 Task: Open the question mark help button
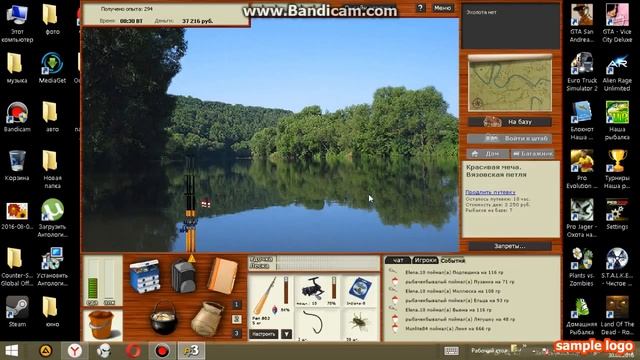(x=420, y=8)
